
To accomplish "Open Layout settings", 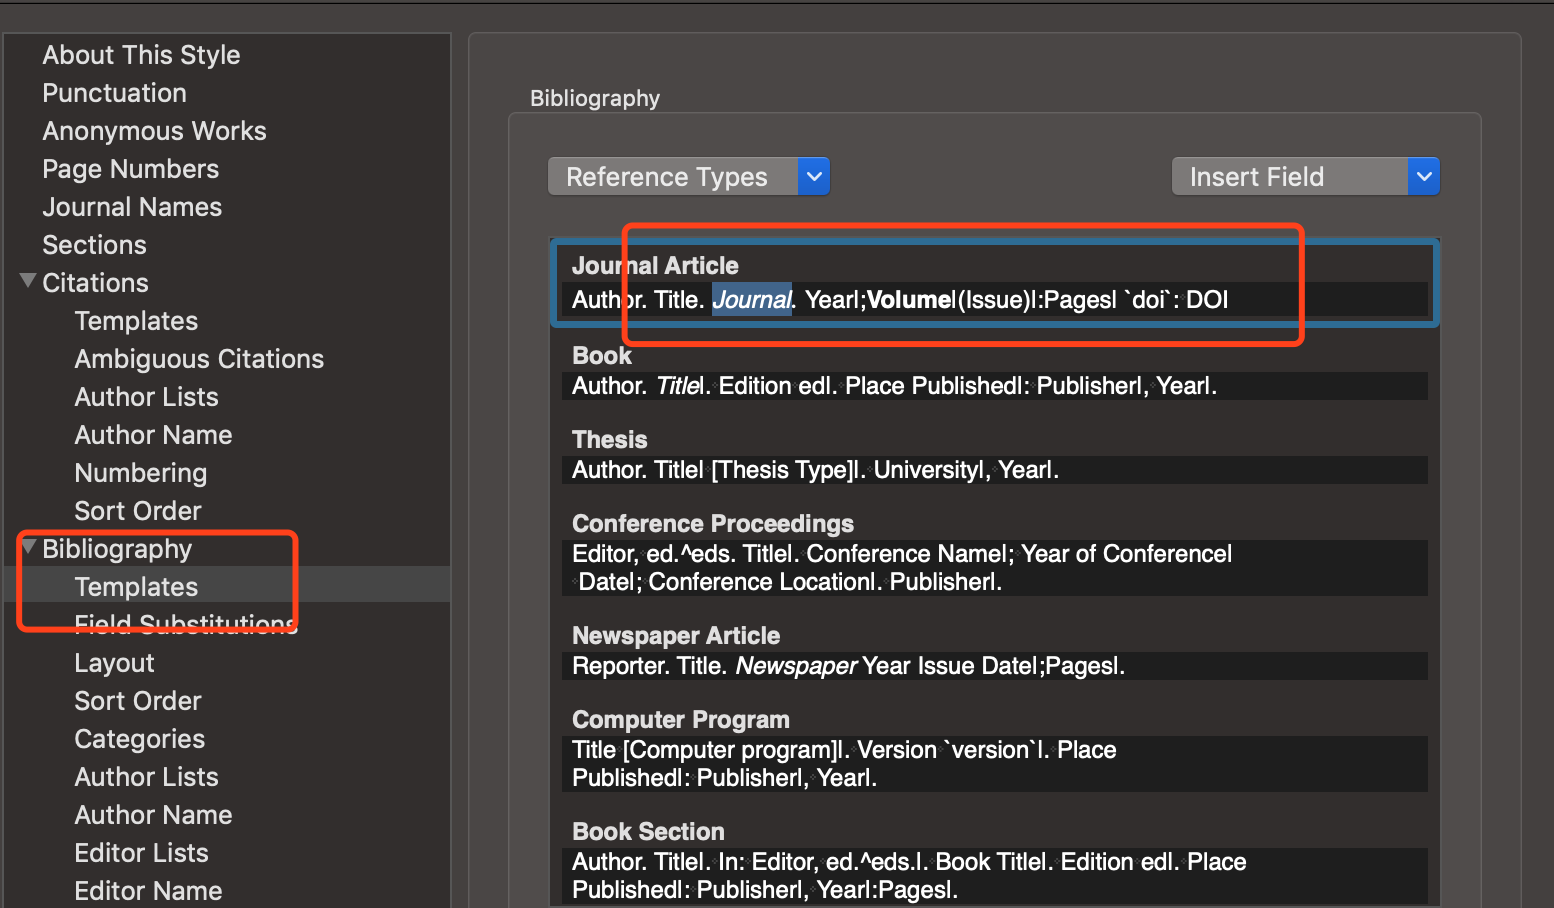I will coord(114,663).
